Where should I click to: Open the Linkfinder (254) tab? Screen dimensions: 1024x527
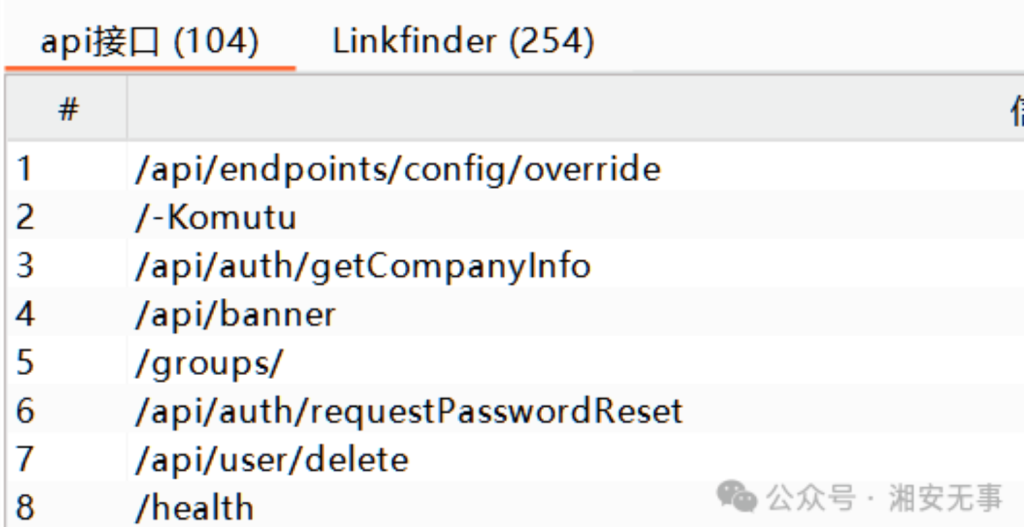coord(463,42)
